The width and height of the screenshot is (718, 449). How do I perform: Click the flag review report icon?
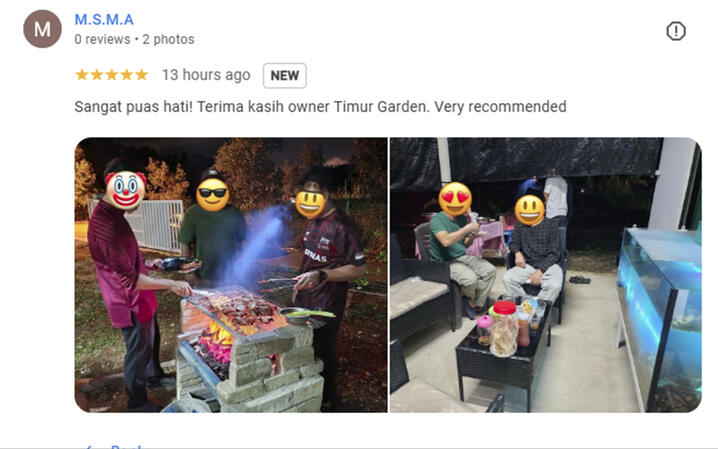pos(675,31)
